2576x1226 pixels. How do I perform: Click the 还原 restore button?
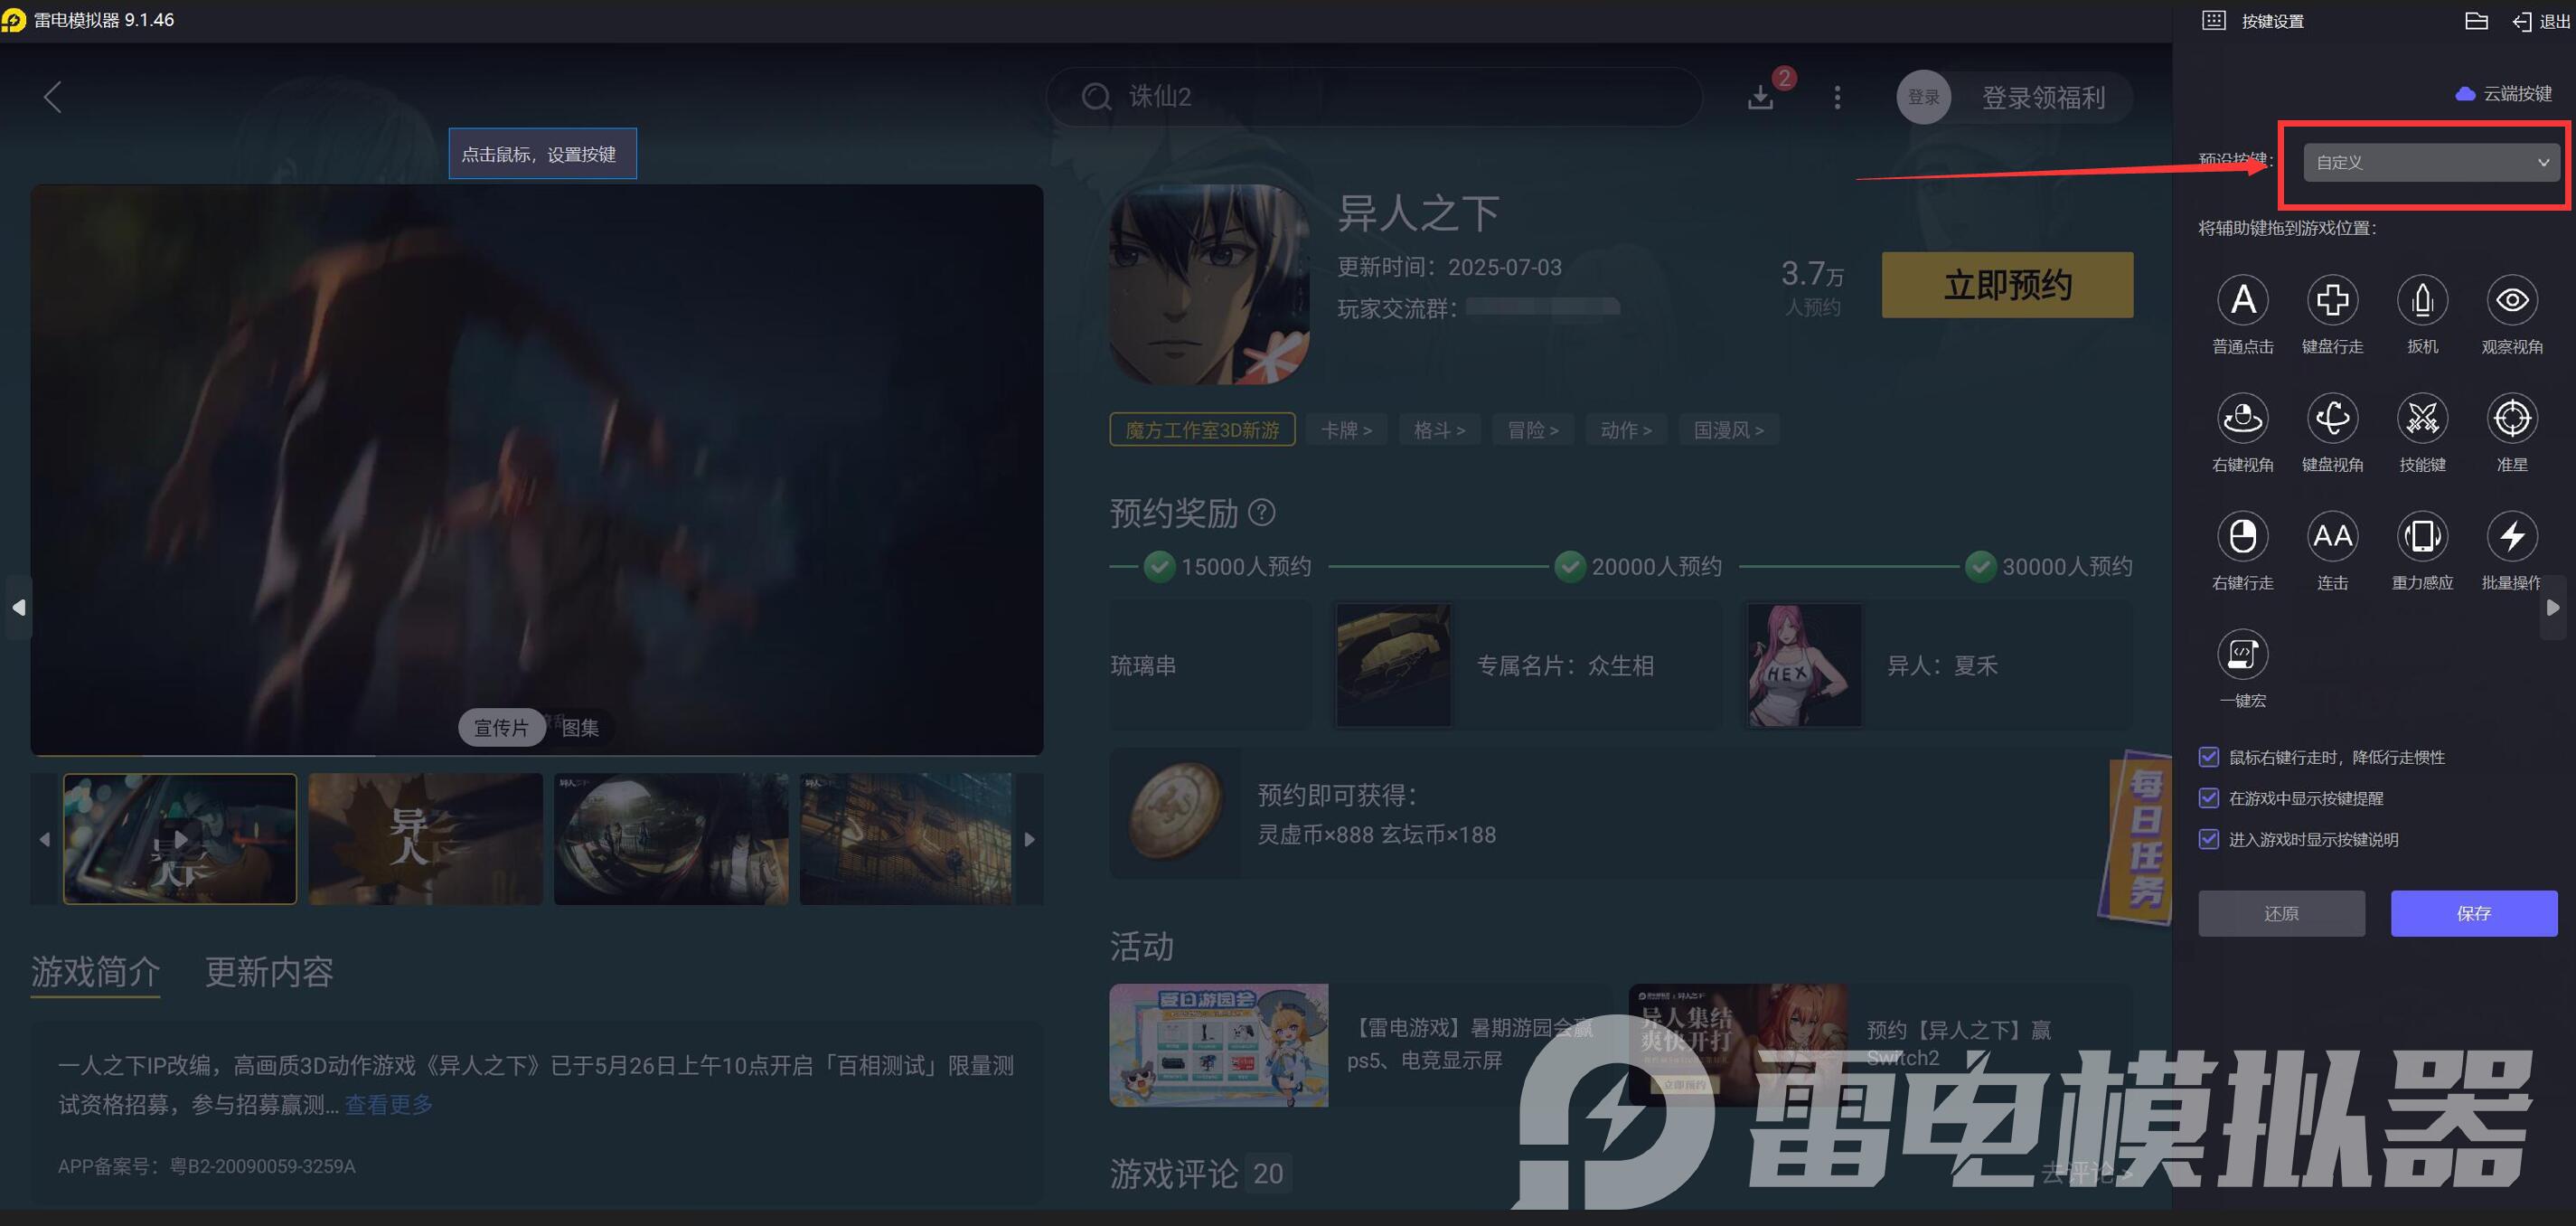[2281, 913]
